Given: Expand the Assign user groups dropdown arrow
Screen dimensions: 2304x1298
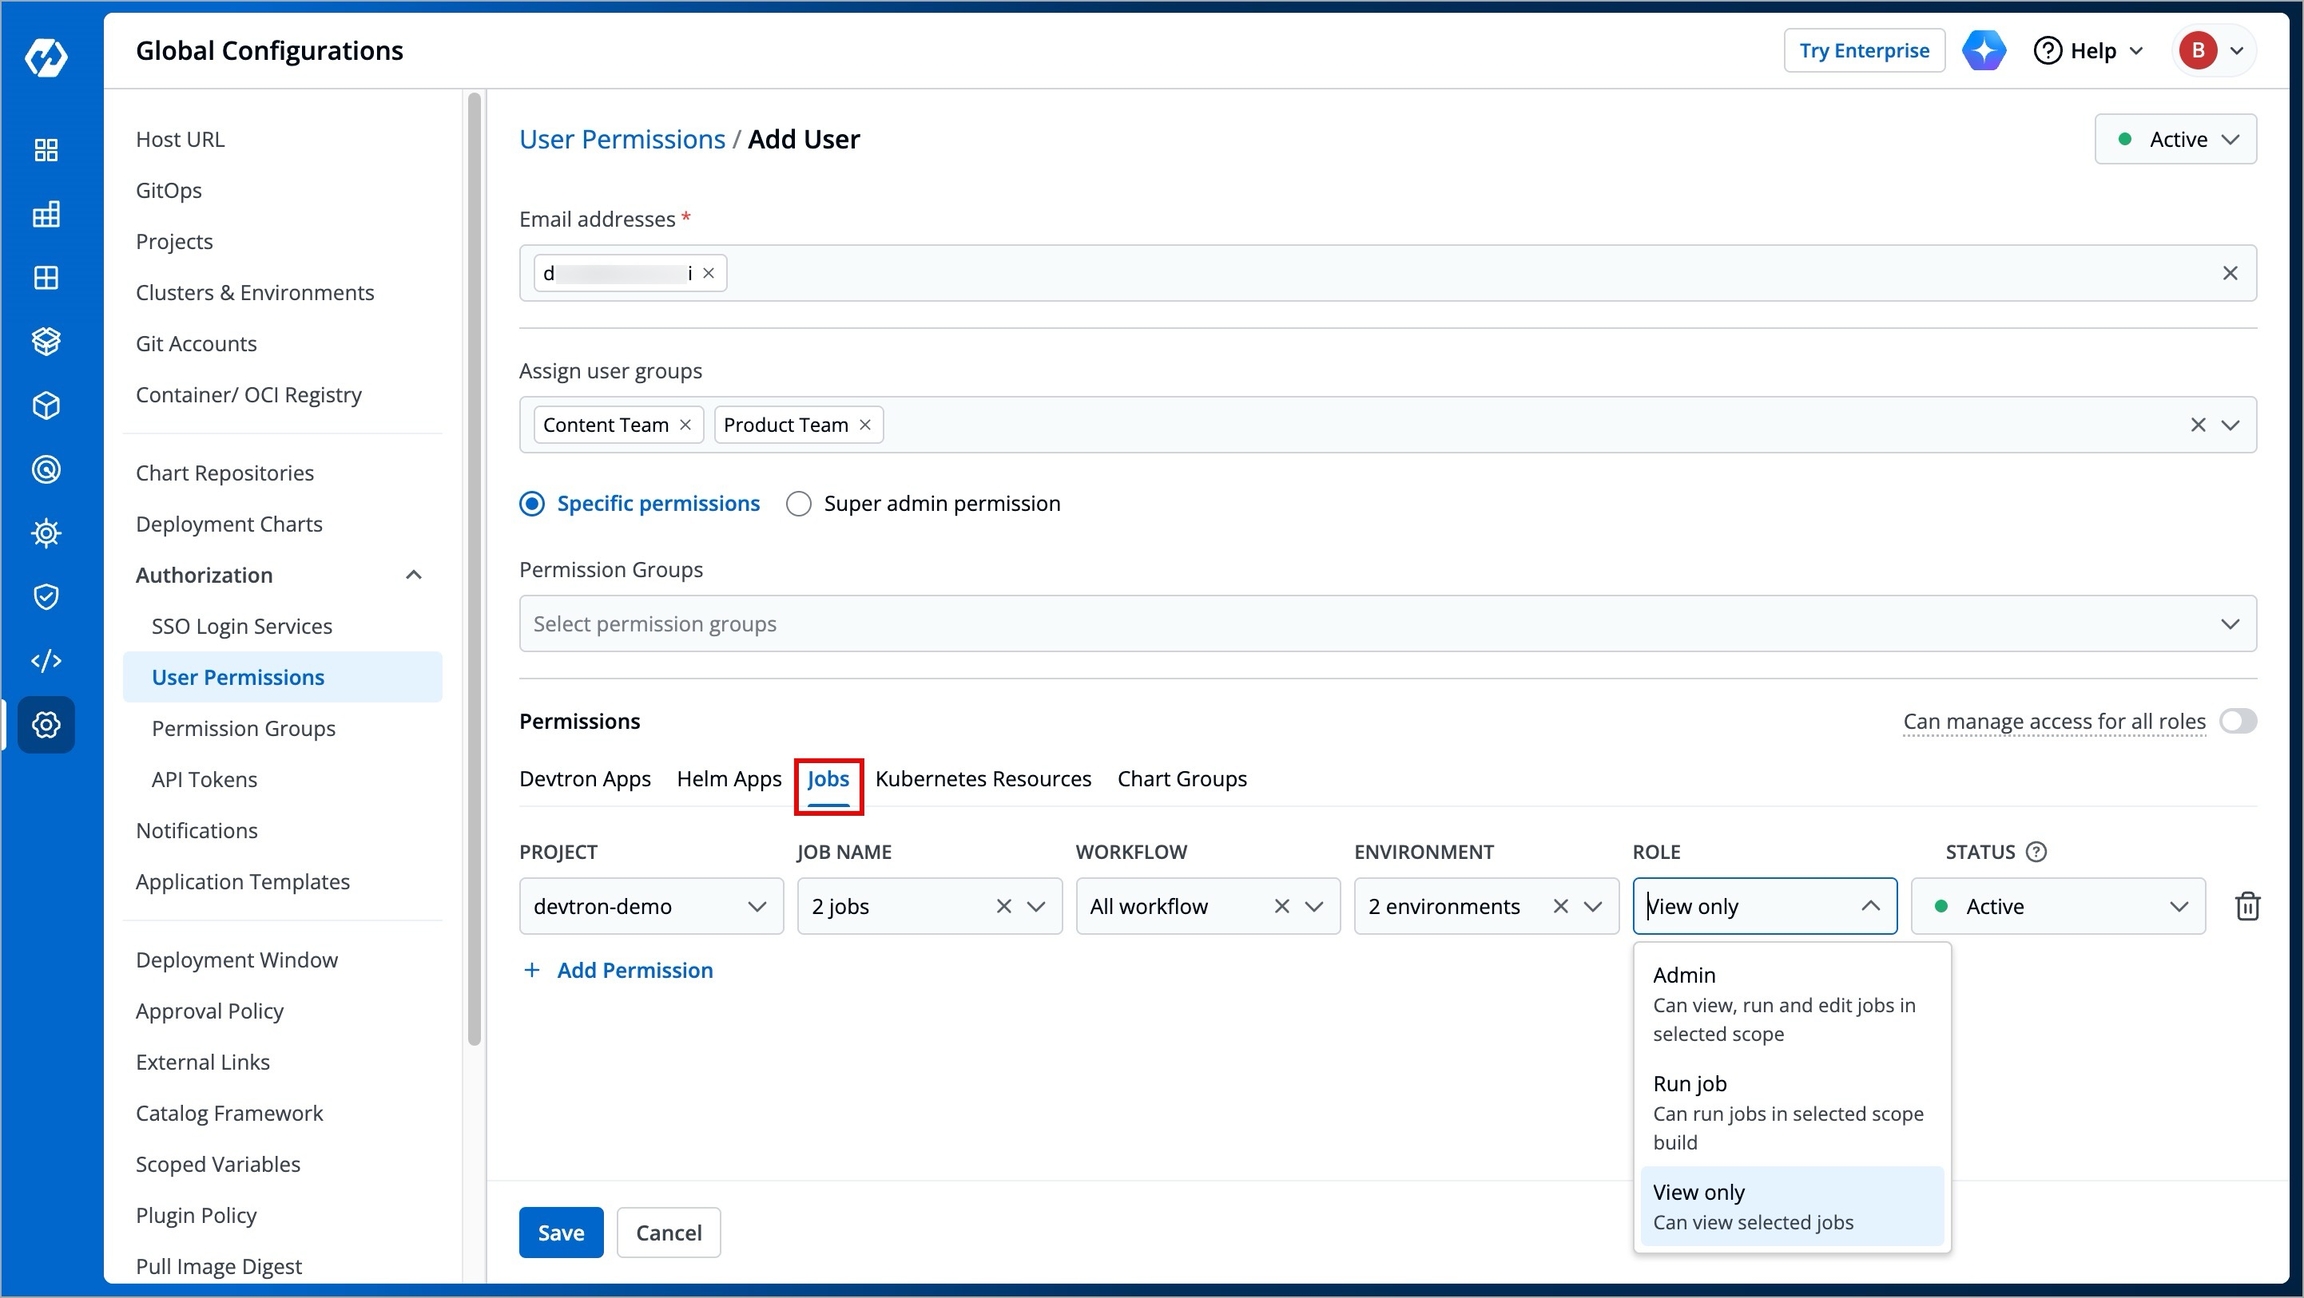Looking at the screenshot, I should pos(2229,425).
